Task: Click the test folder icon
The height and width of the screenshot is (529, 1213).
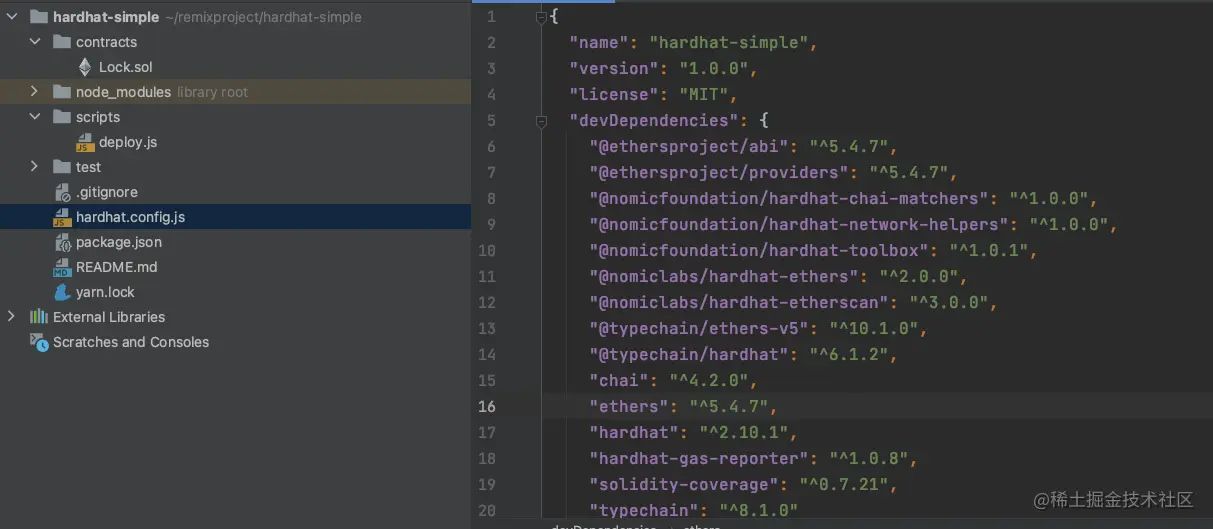Action: coord(62,167)
